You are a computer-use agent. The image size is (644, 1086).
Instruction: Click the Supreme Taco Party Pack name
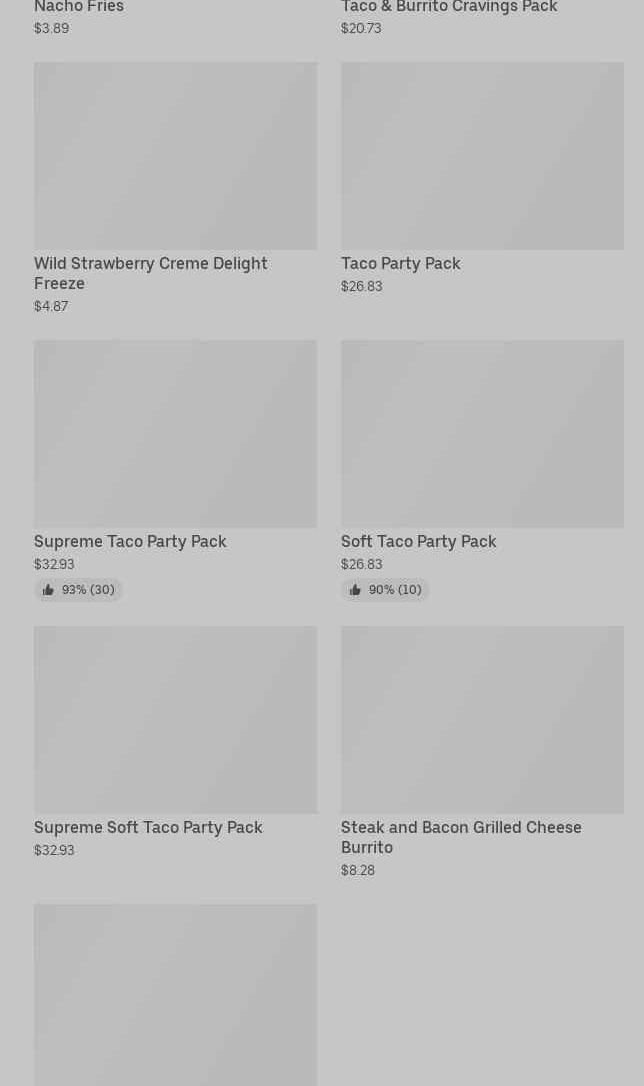[130, 541]
